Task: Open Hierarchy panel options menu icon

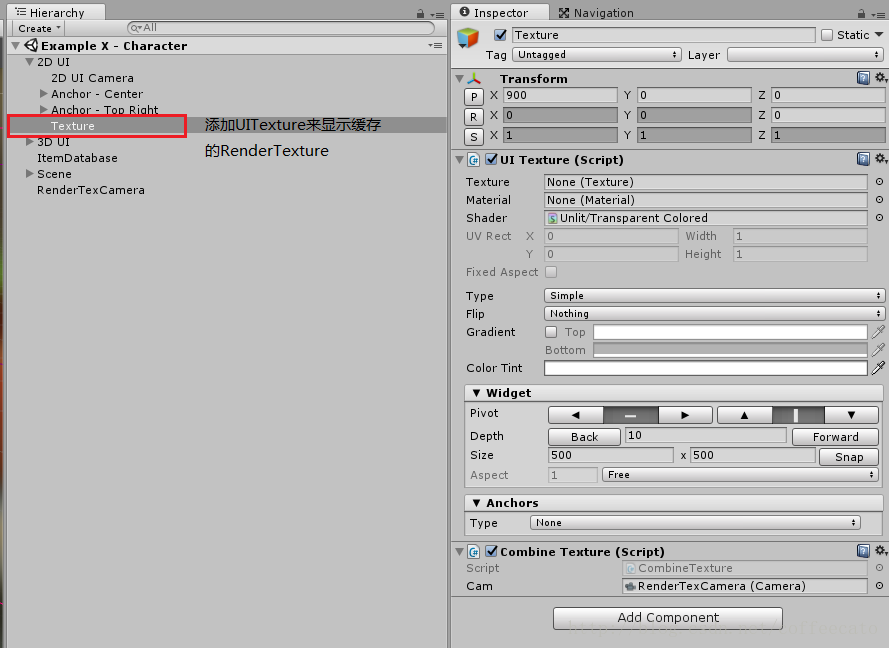Action: coord(437,15)
